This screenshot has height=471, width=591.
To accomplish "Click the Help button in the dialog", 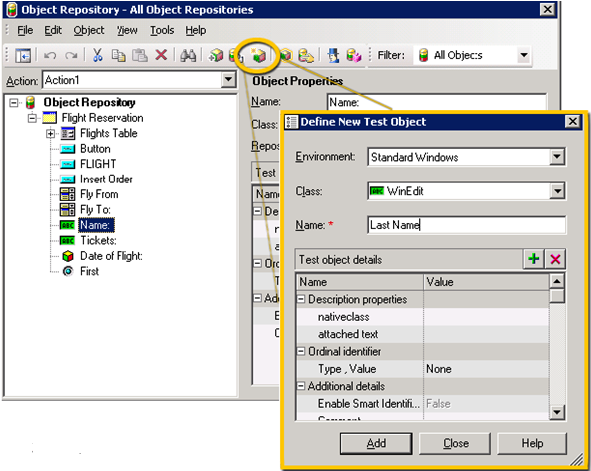I will [532, 443].
